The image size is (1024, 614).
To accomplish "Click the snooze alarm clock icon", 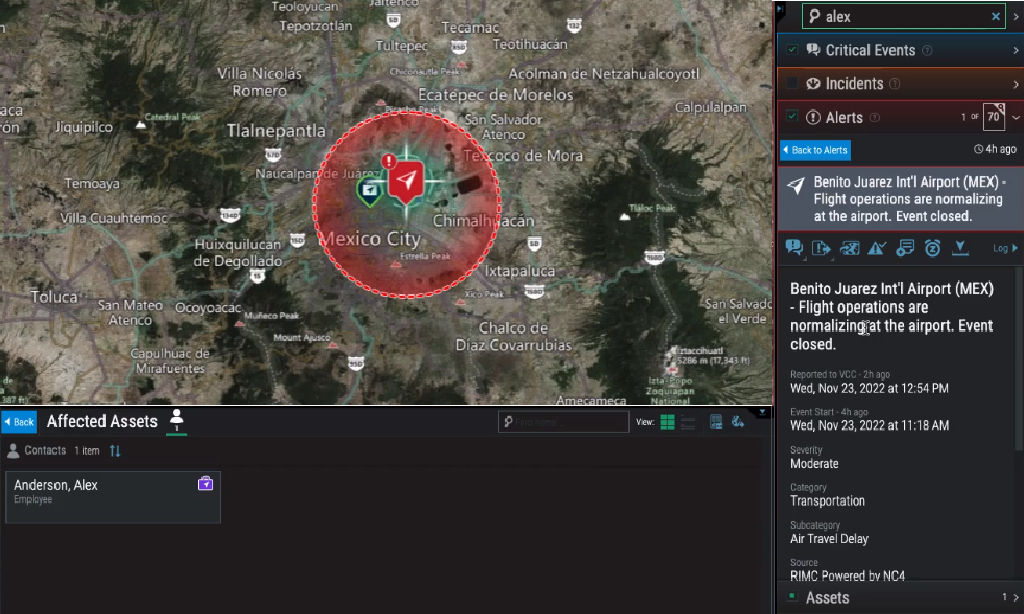I will (932, 248).
